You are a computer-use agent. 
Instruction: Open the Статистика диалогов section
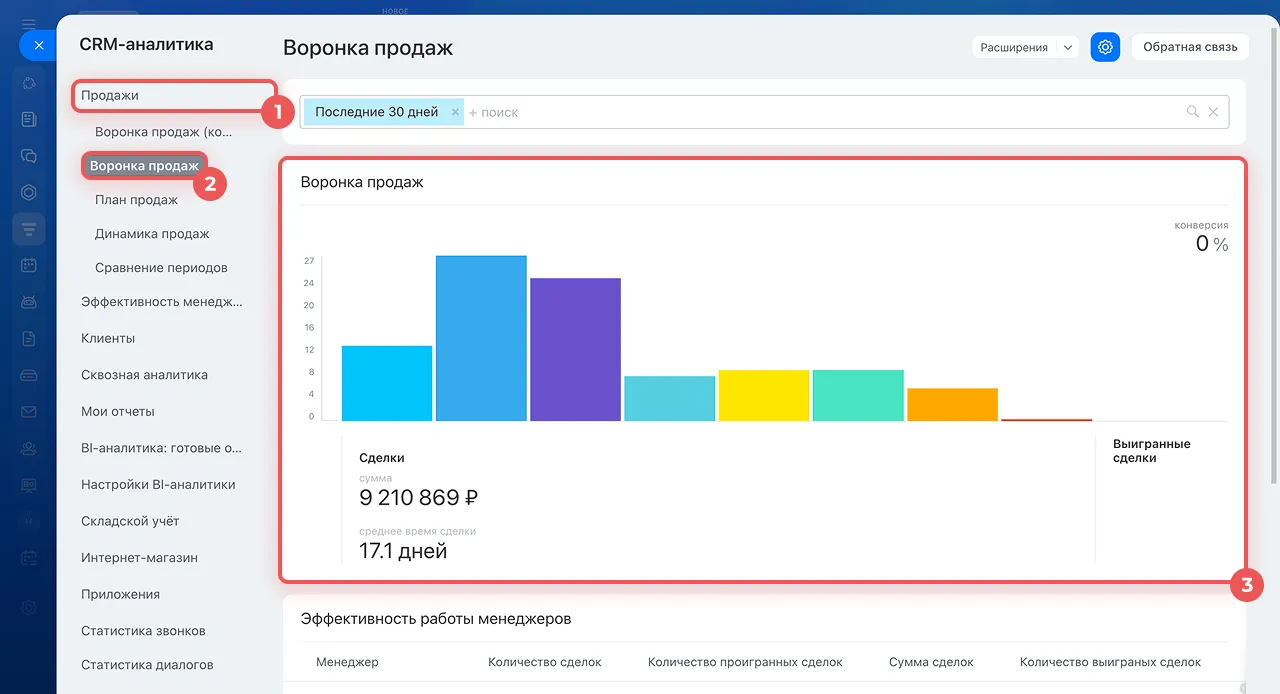147,665
